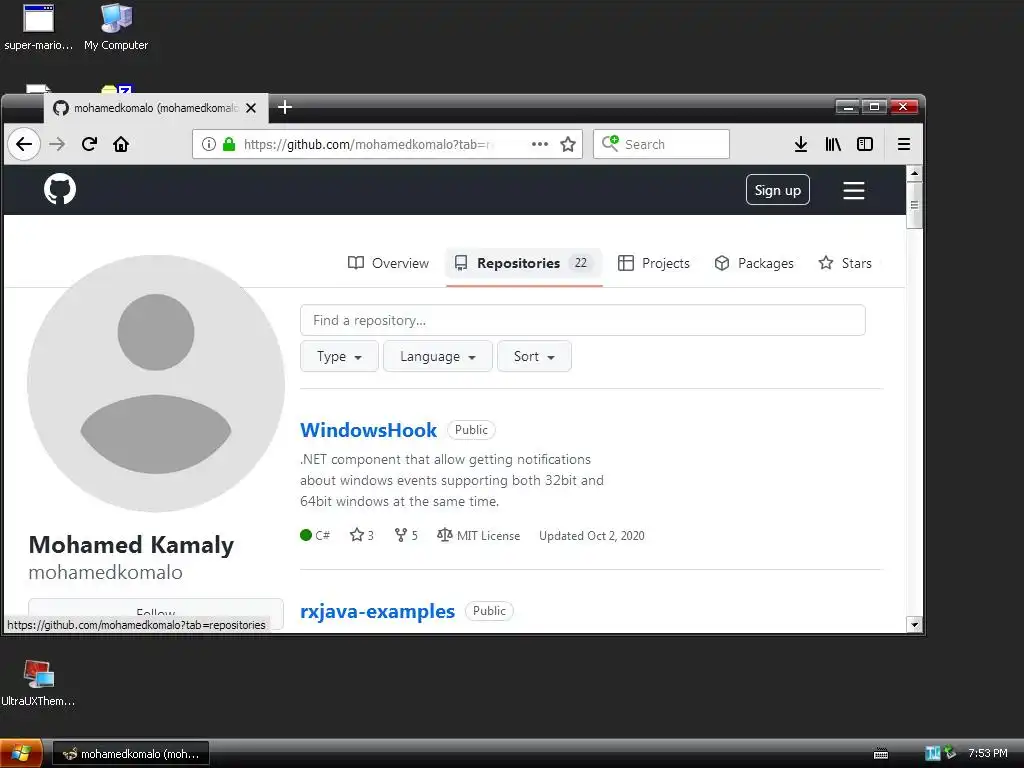Click the Public badge beside rxjava-examples
This screenshot has height=768, width=1024.
[x=489, y=611]
